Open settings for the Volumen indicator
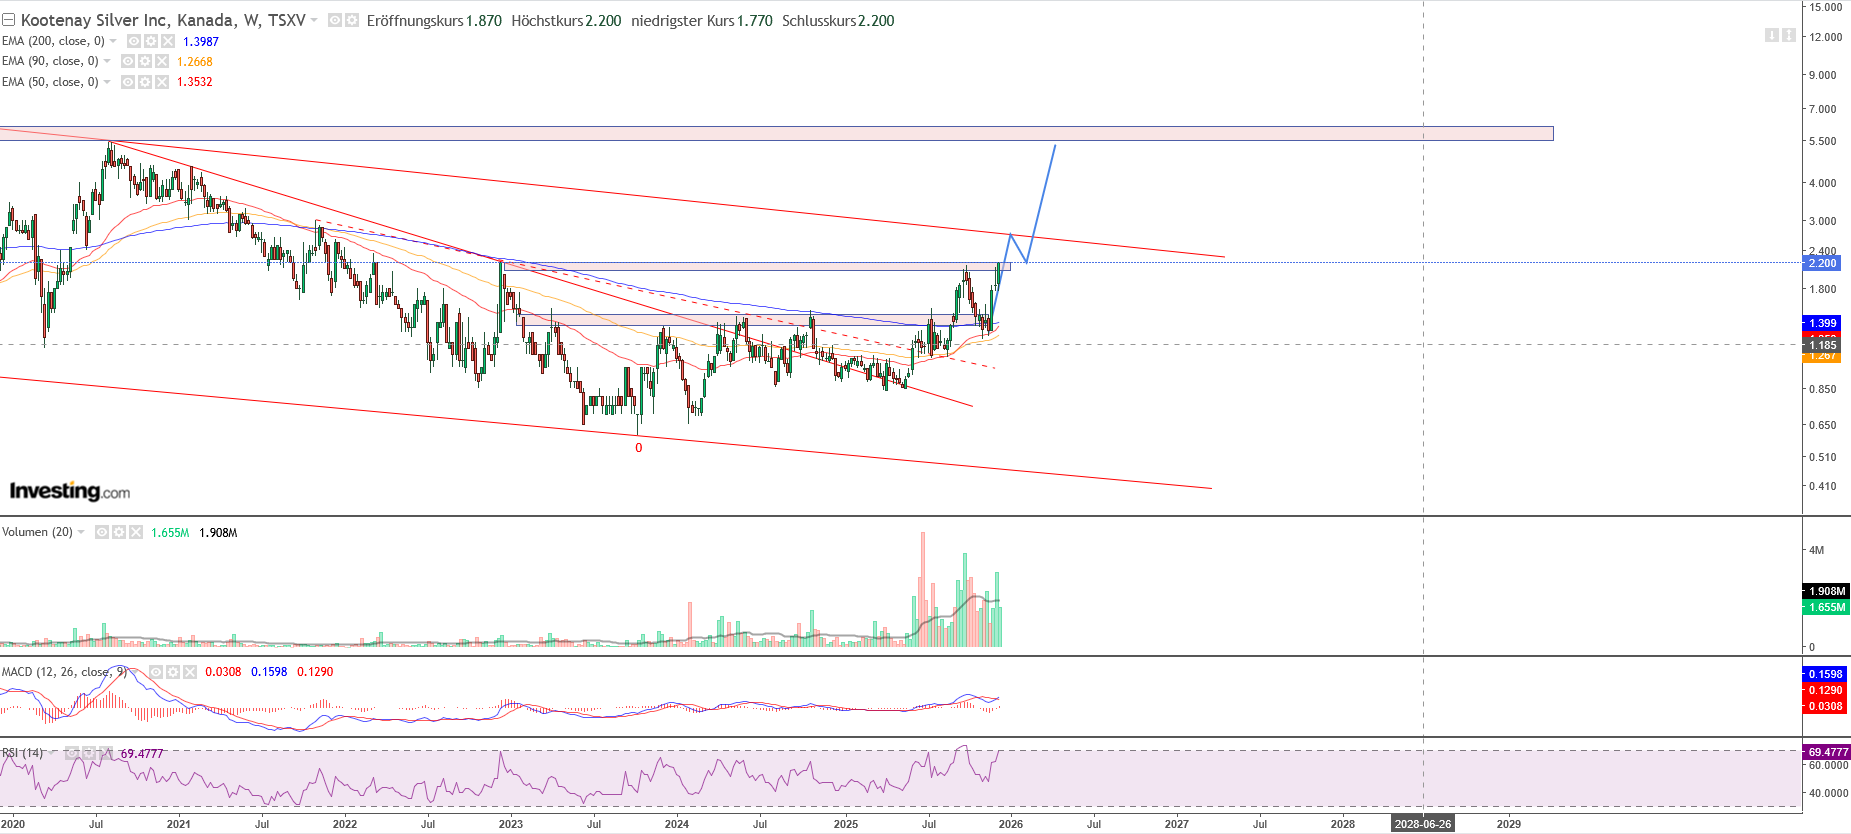1851x834 pixels. tap(119, 532)
